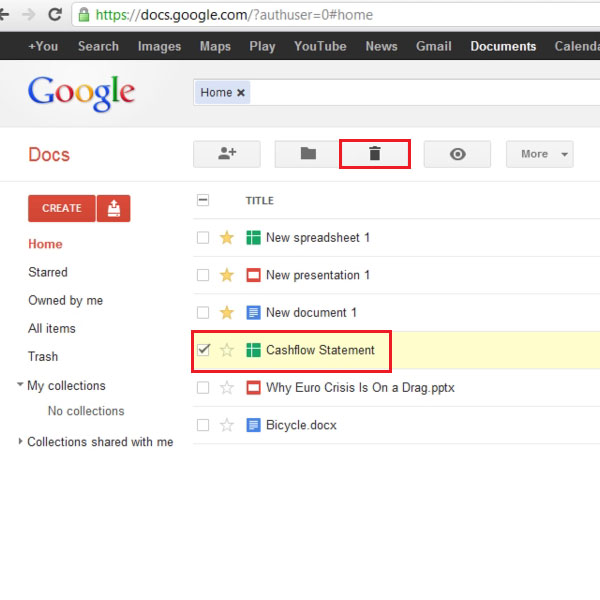
Task: Click the TITLE column header
Action: pos(259,201)
